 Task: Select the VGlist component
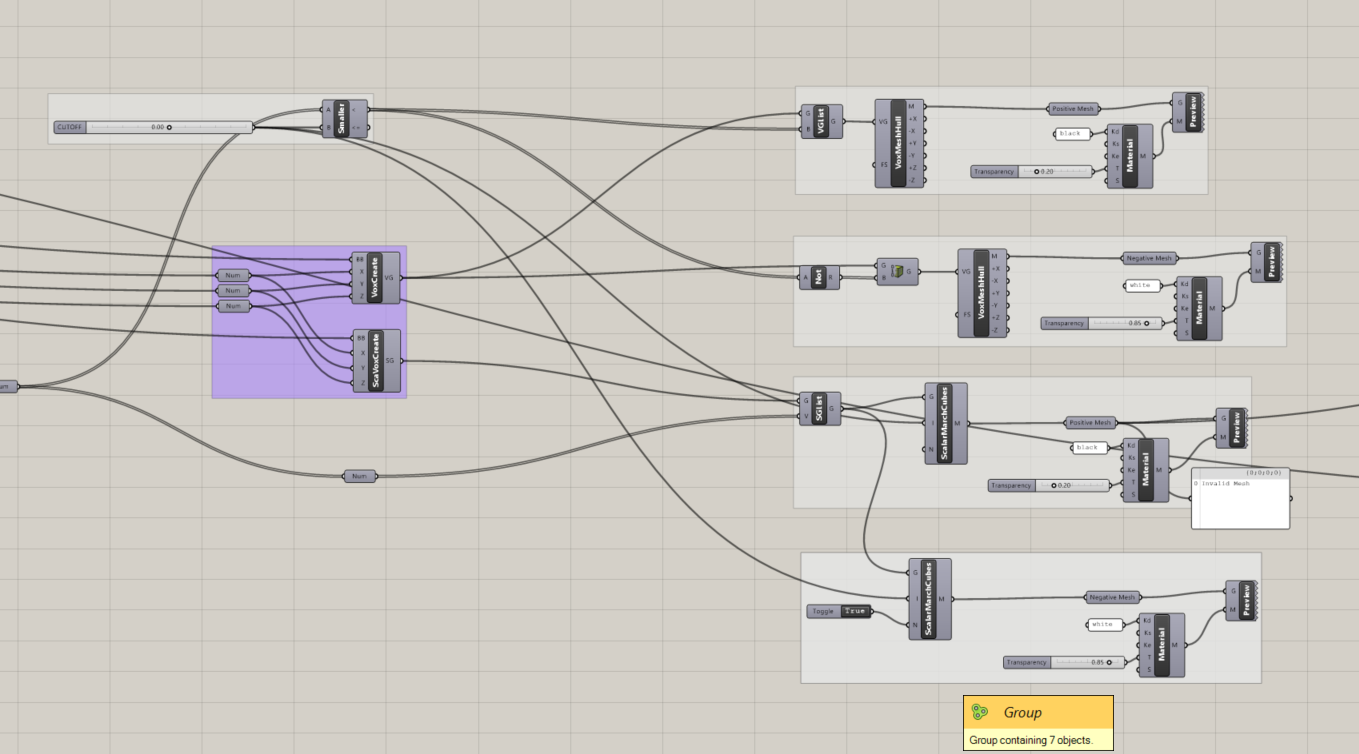(822, 121)
